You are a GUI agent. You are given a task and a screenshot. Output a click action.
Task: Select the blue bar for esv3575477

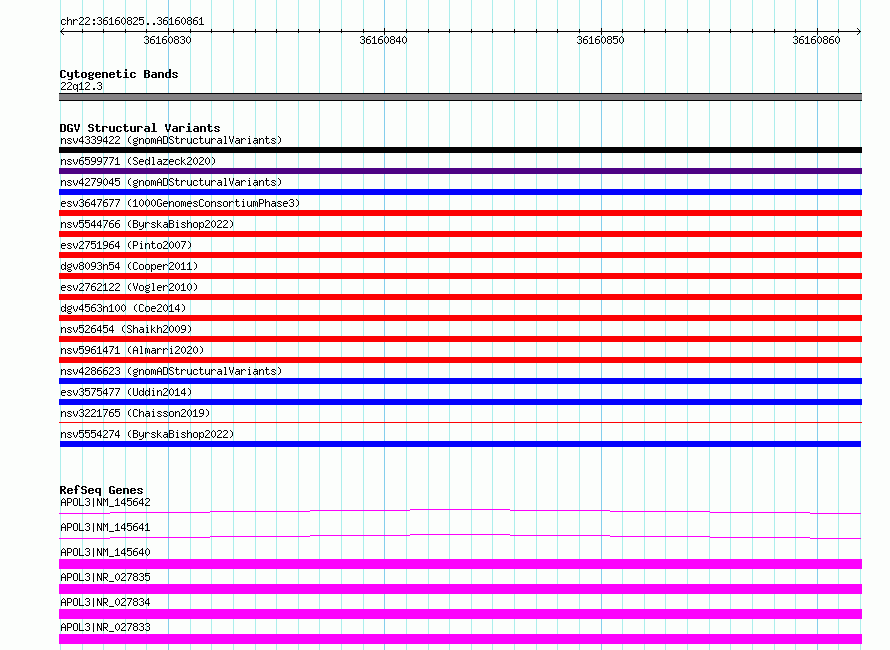point(460,402)
